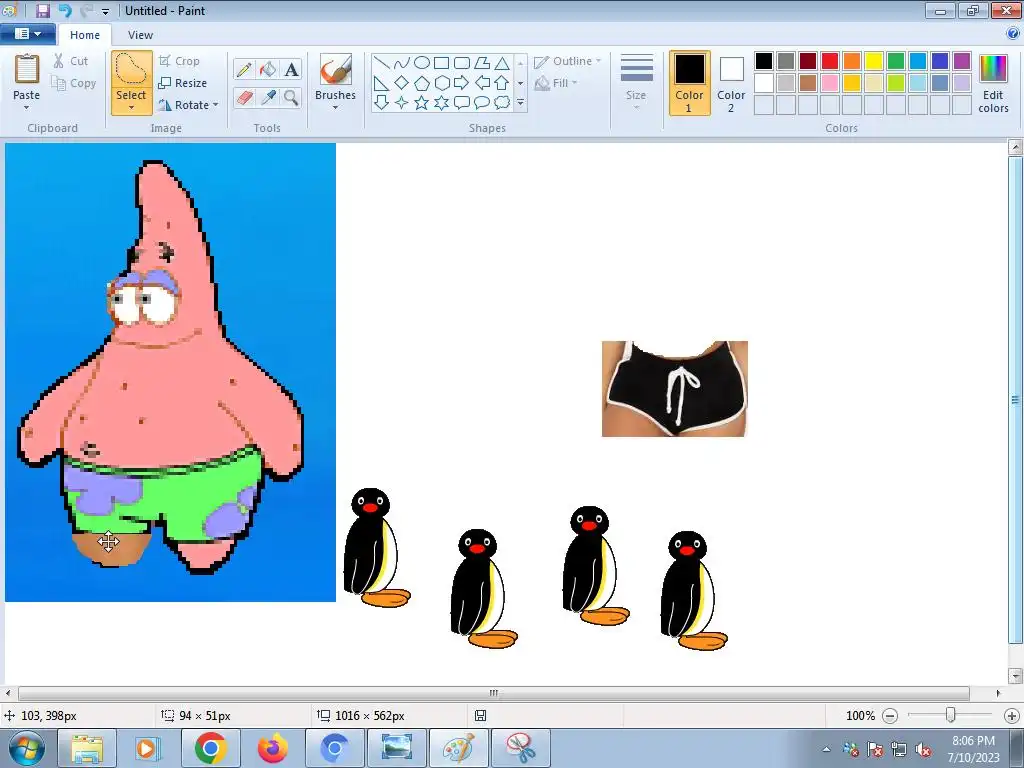Choose the Right arrow shape
1024x768 pixels.
tap(462, 83)
